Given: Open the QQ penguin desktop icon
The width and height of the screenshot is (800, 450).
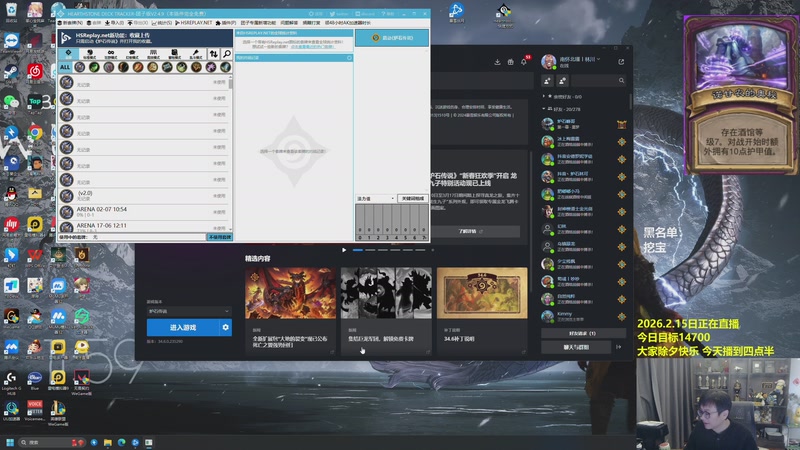Looking at the screenshot, I should tap(11, 194).
